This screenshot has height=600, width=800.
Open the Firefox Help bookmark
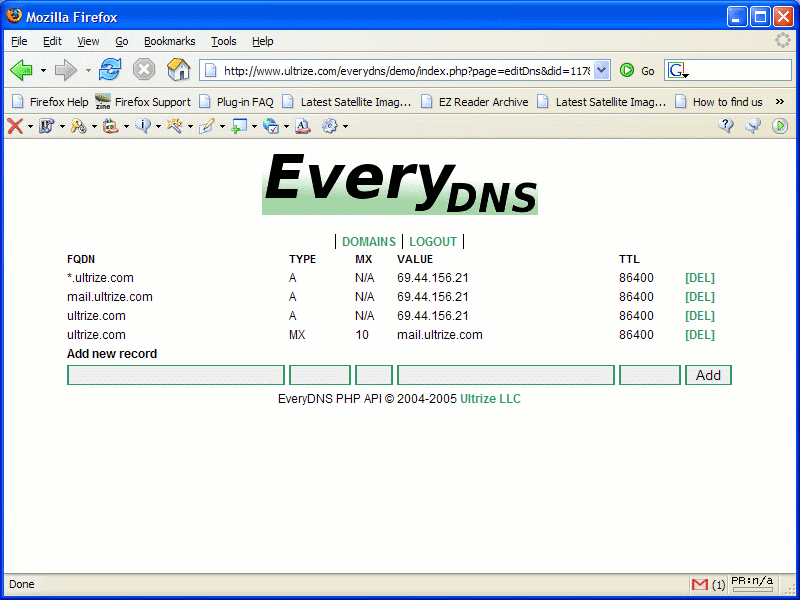50,102
